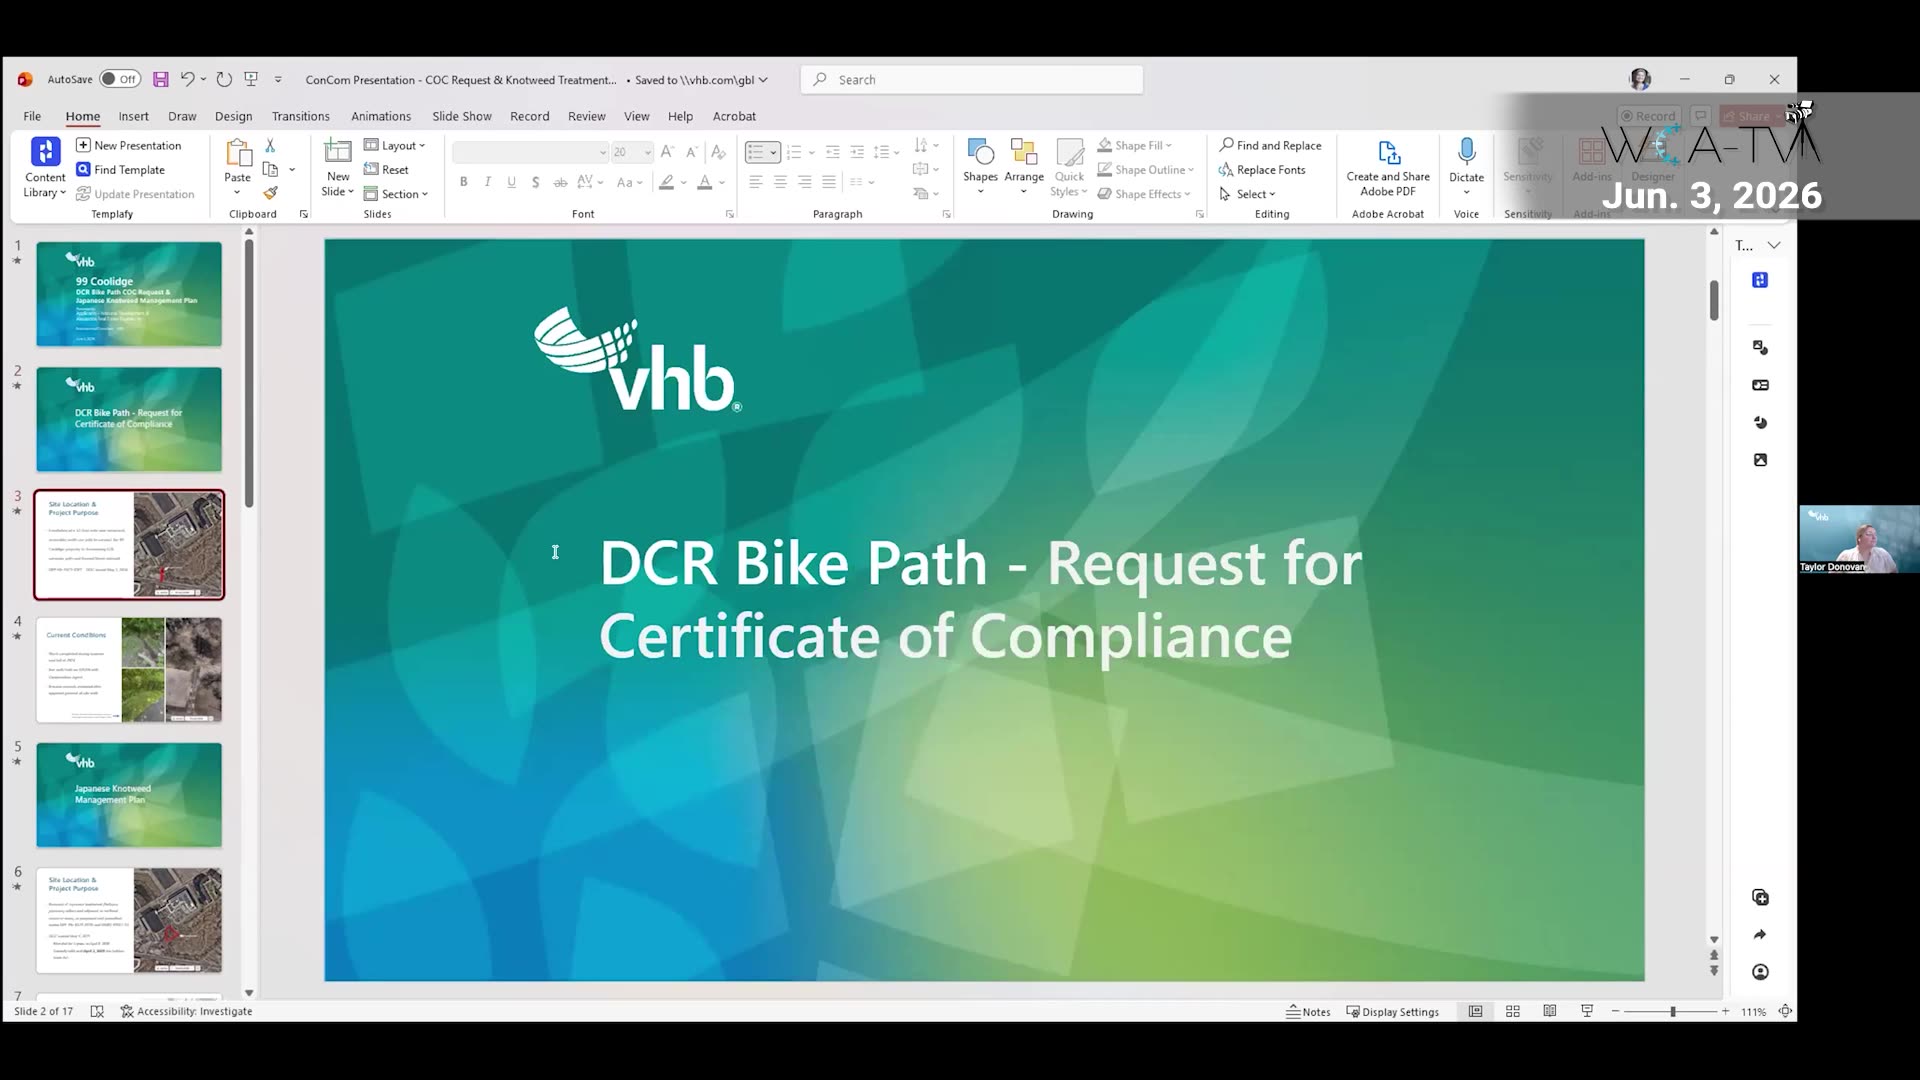Start Slide Show from status bar icon
Viewport: 1920px width, 1080px height.
pyautogui.click(x=1587, y=1011)
